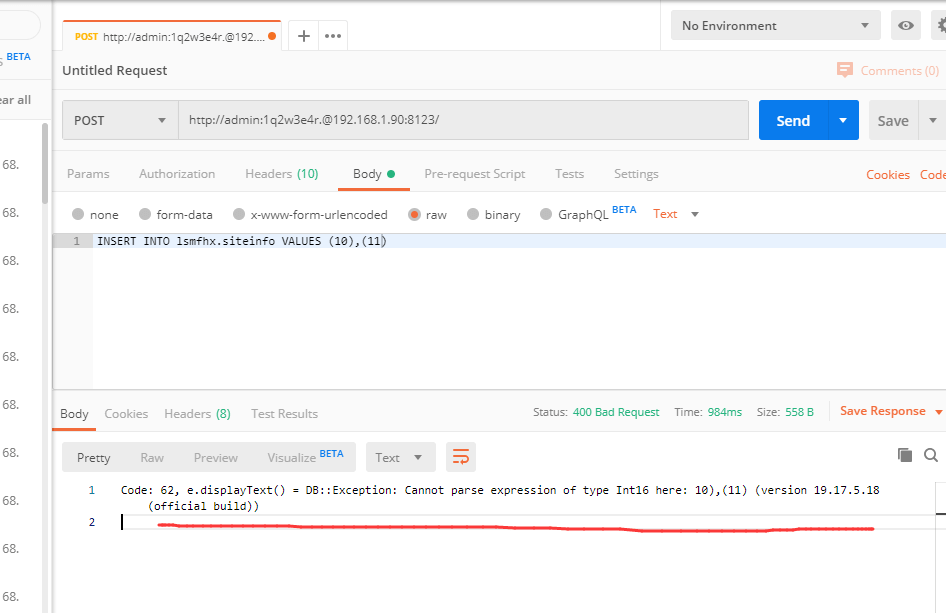The image size is (946, 613).
Task: Open the Send button arrow dropdown
Action: pos(843,120)
